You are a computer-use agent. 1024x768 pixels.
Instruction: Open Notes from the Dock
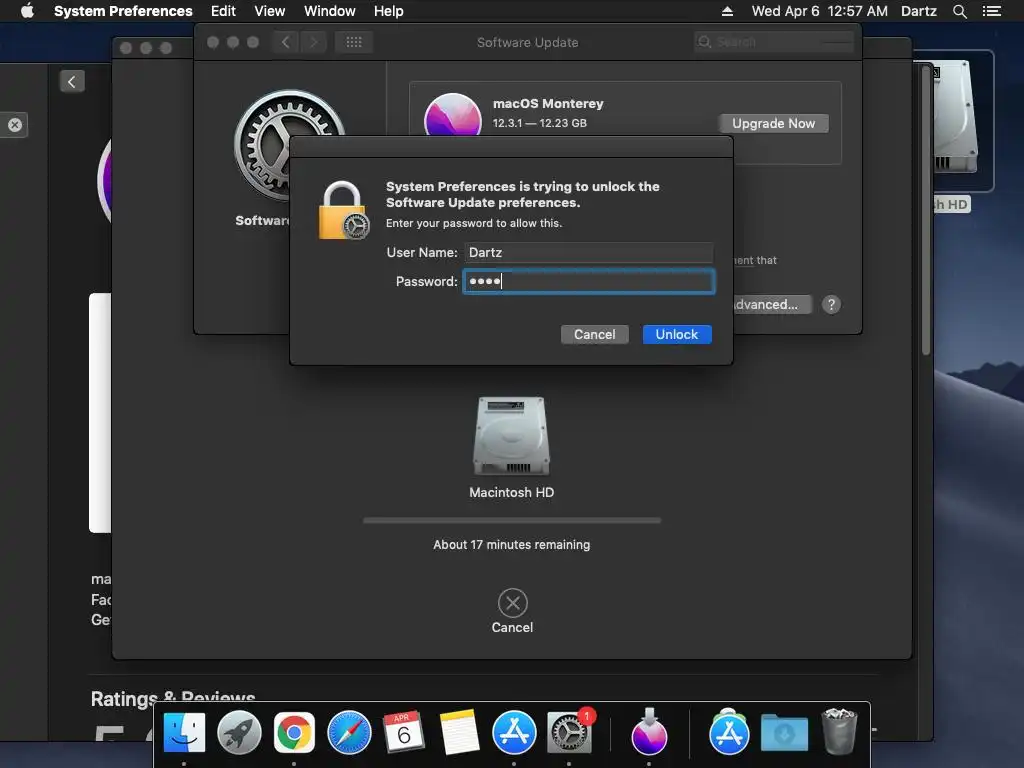click(459, 733)
